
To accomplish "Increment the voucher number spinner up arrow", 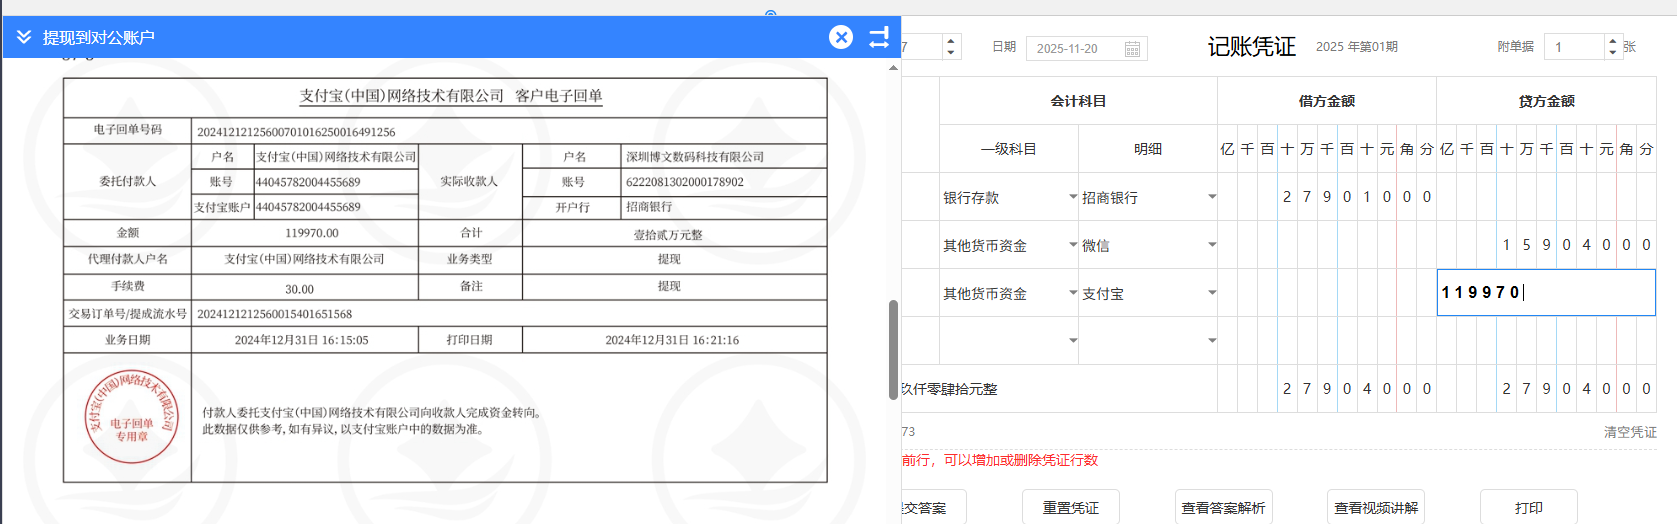I will (x=950, y=41).
